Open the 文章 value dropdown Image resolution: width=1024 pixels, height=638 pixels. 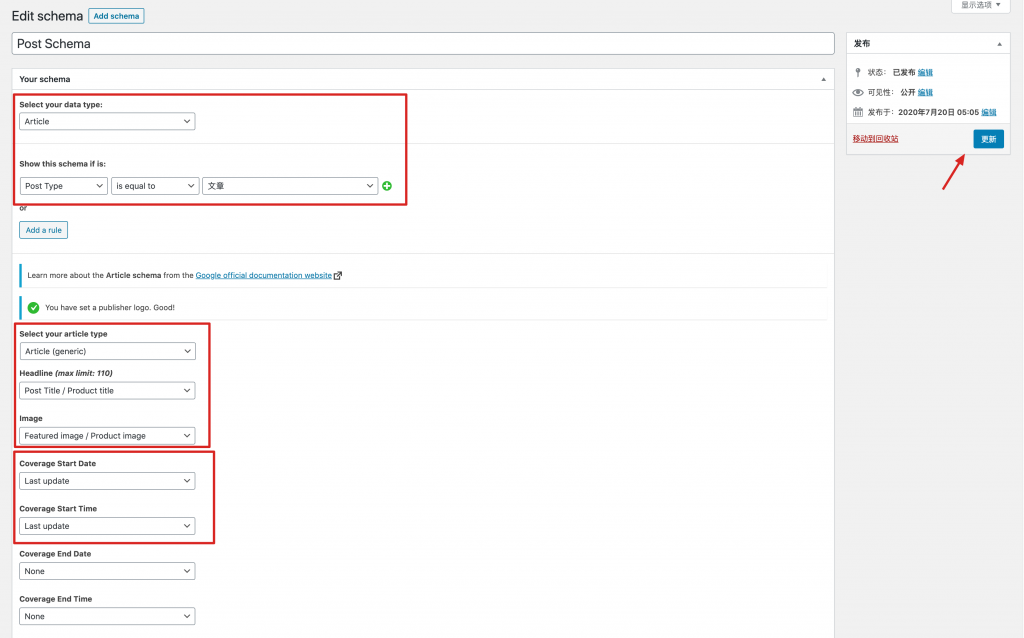pos(290,186)
